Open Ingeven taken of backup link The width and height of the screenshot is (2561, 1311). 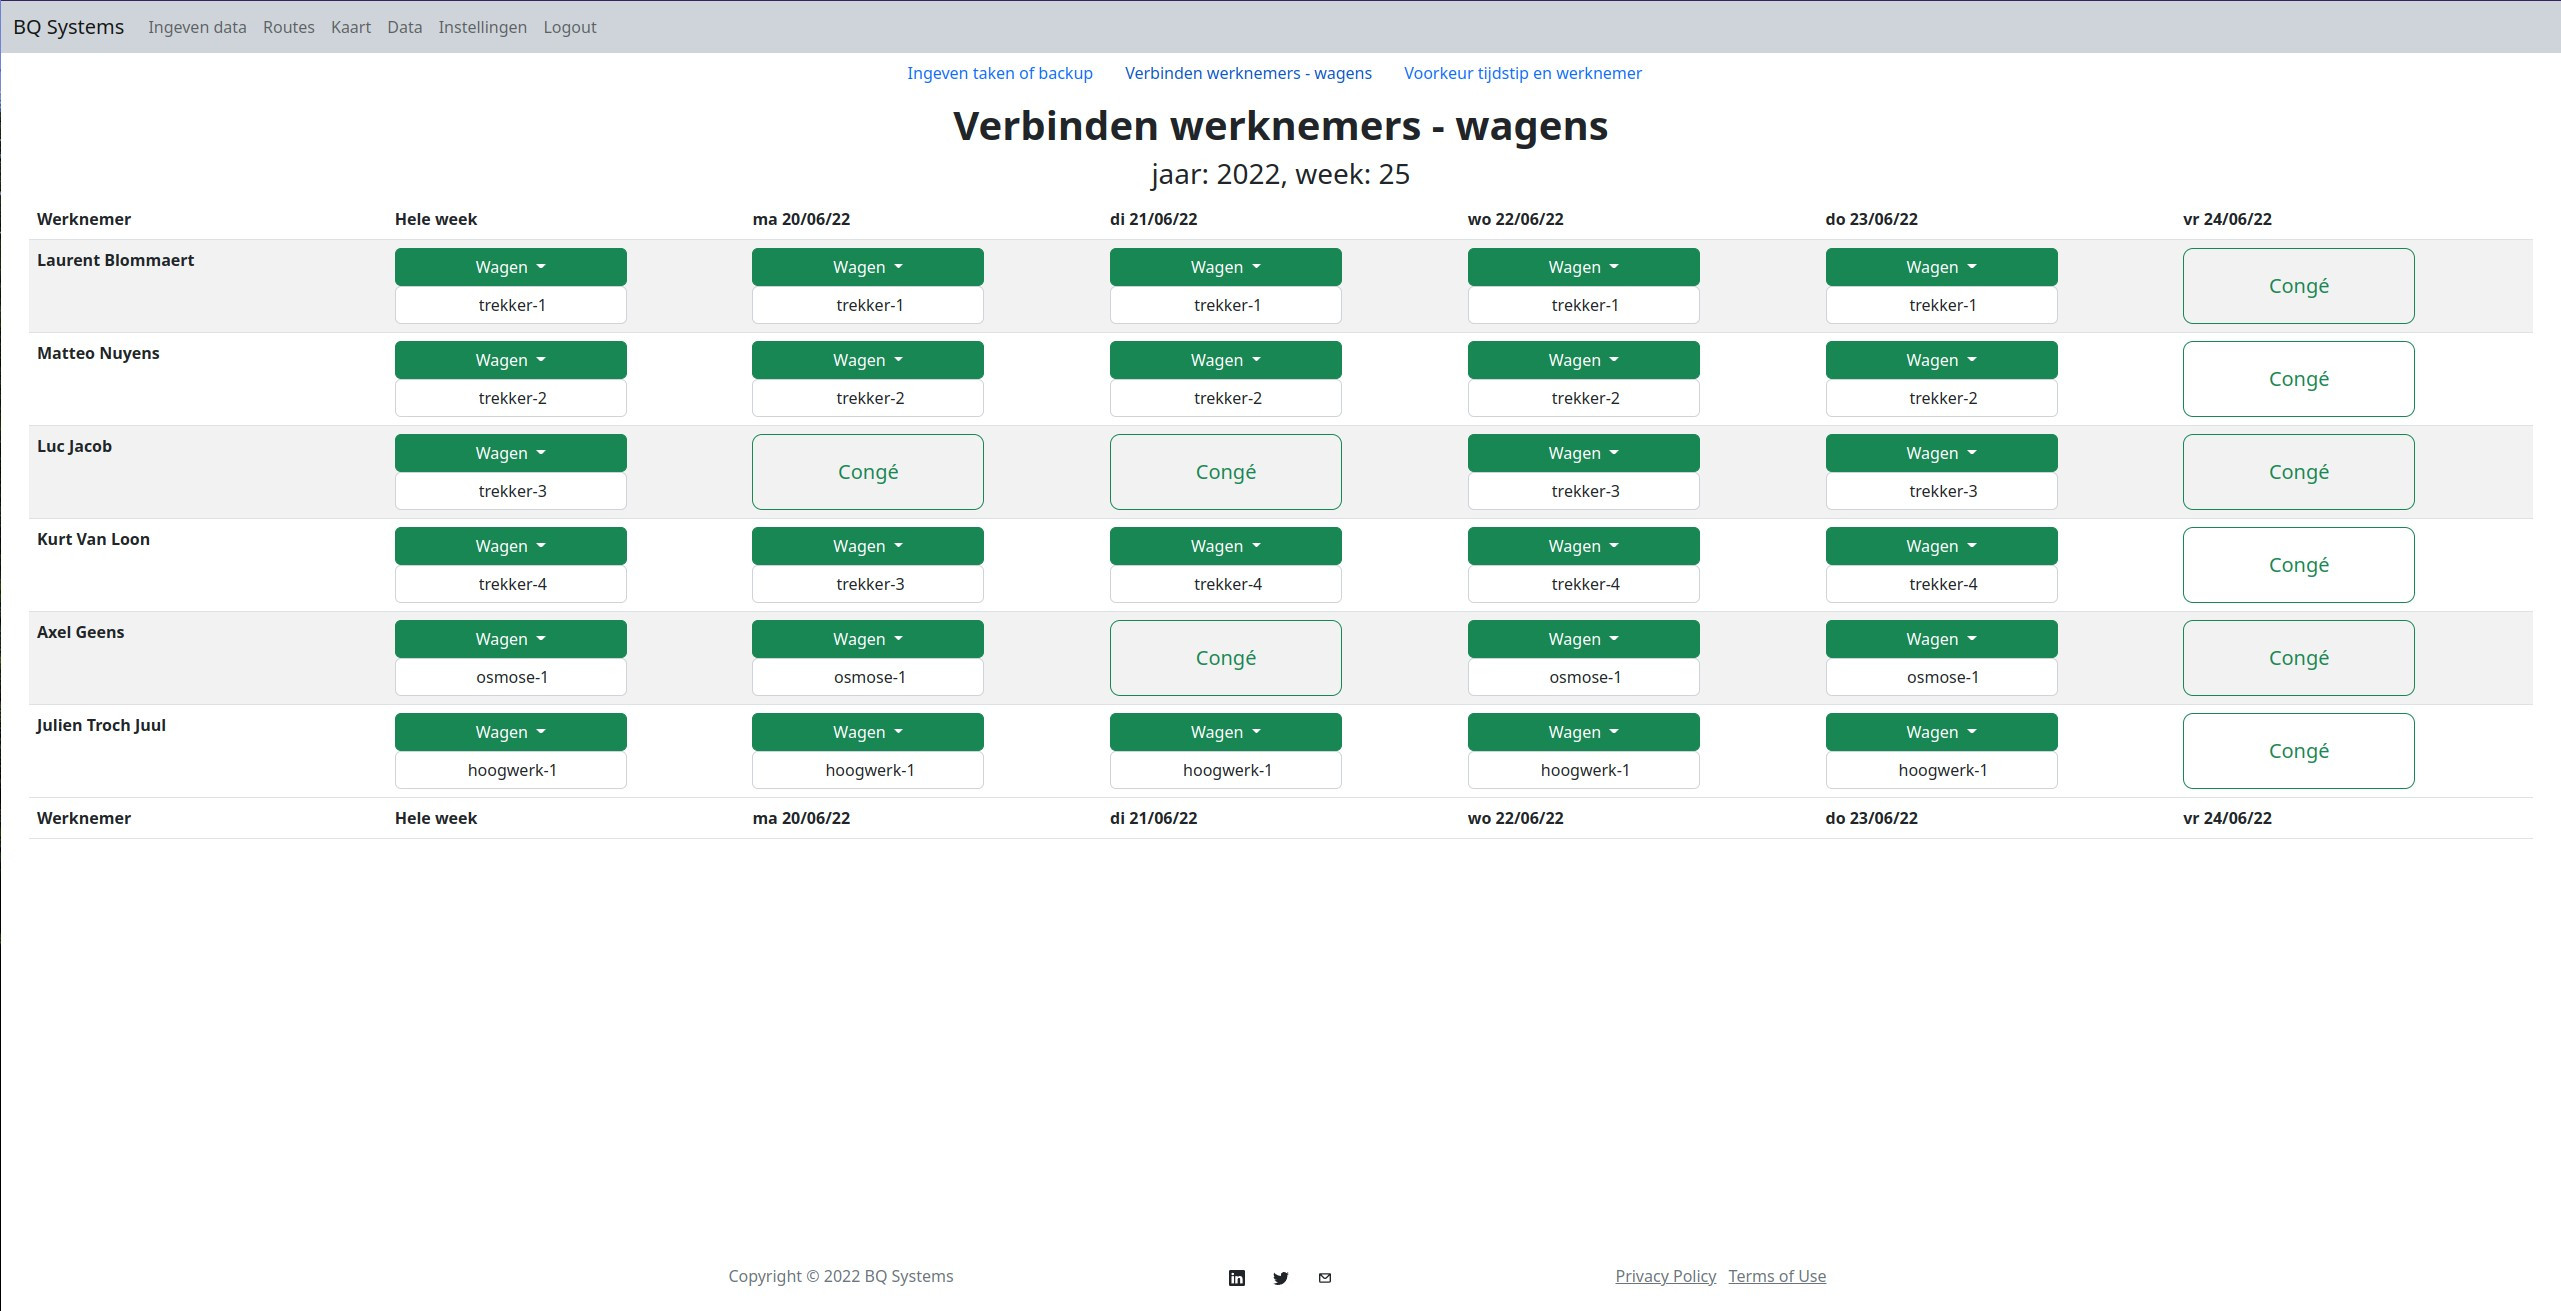point(1000,73)
